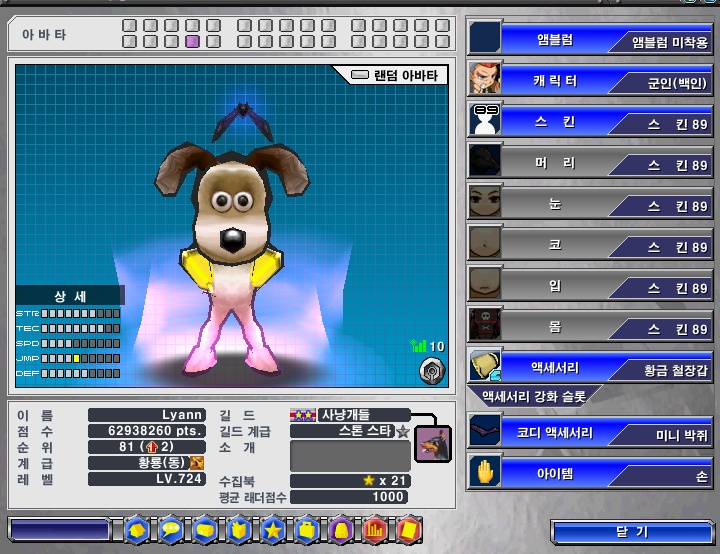Select the 몸 category row
720x554 pixels.
point(590,325)
